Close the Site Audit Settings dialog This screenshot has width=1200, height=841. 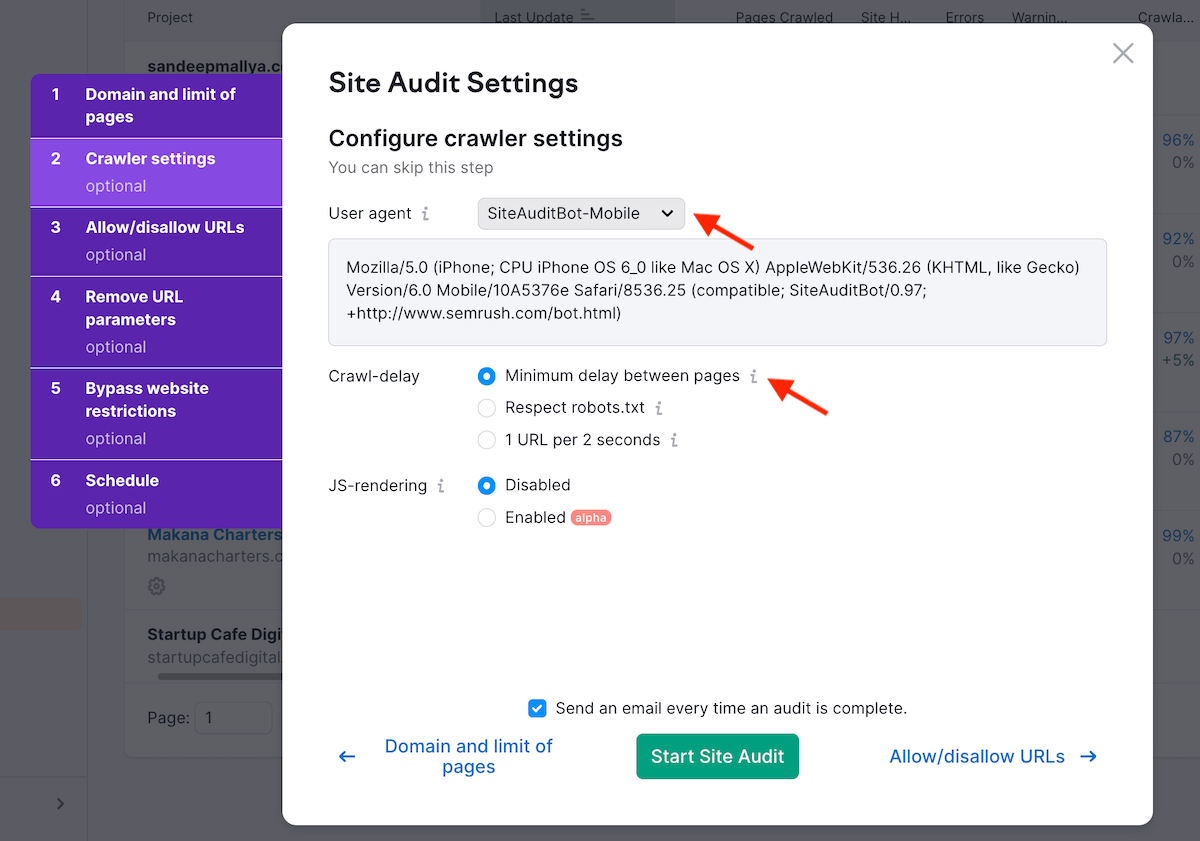[1123, 54]
